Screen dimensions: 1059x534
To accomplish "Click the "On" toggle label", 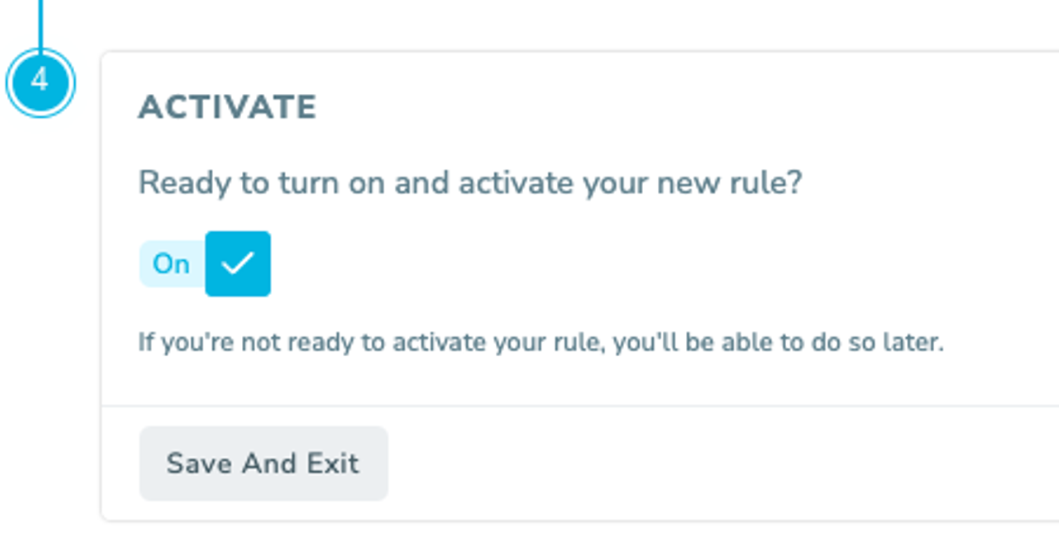I will (171, 264).
